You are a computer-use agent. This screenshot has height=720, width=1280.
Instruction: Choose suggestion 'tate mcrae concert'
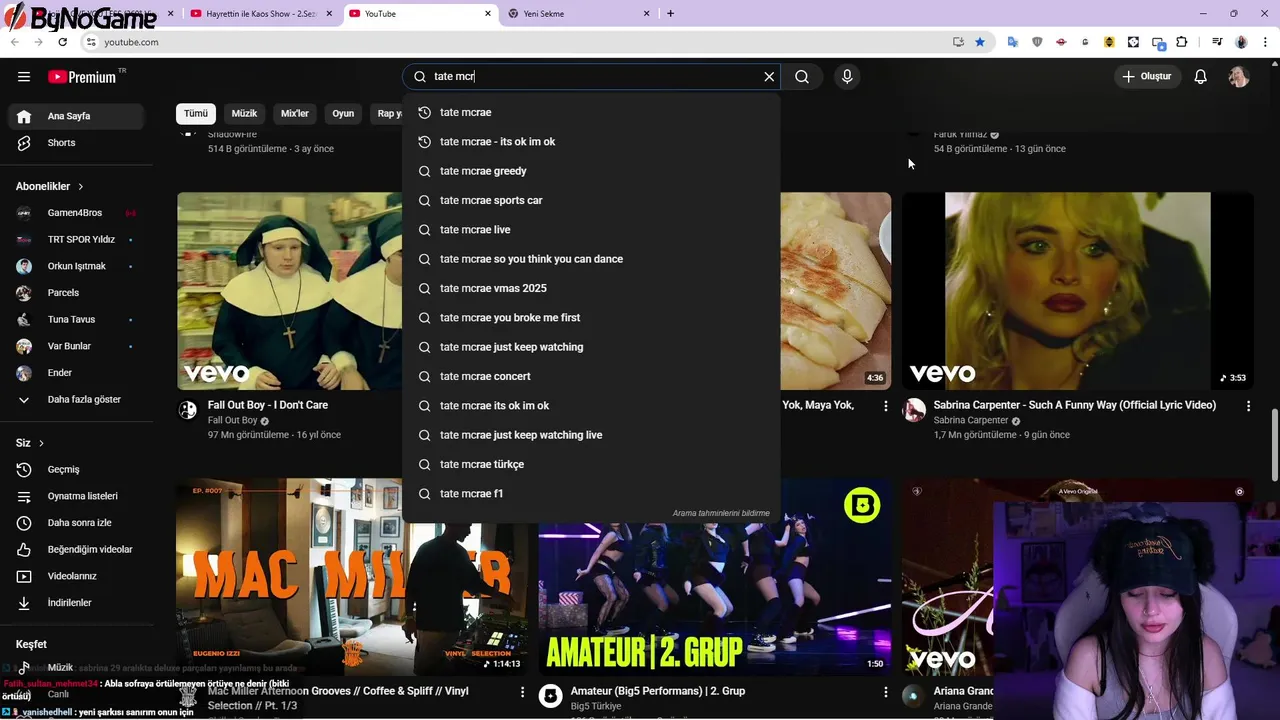[591, 376]
